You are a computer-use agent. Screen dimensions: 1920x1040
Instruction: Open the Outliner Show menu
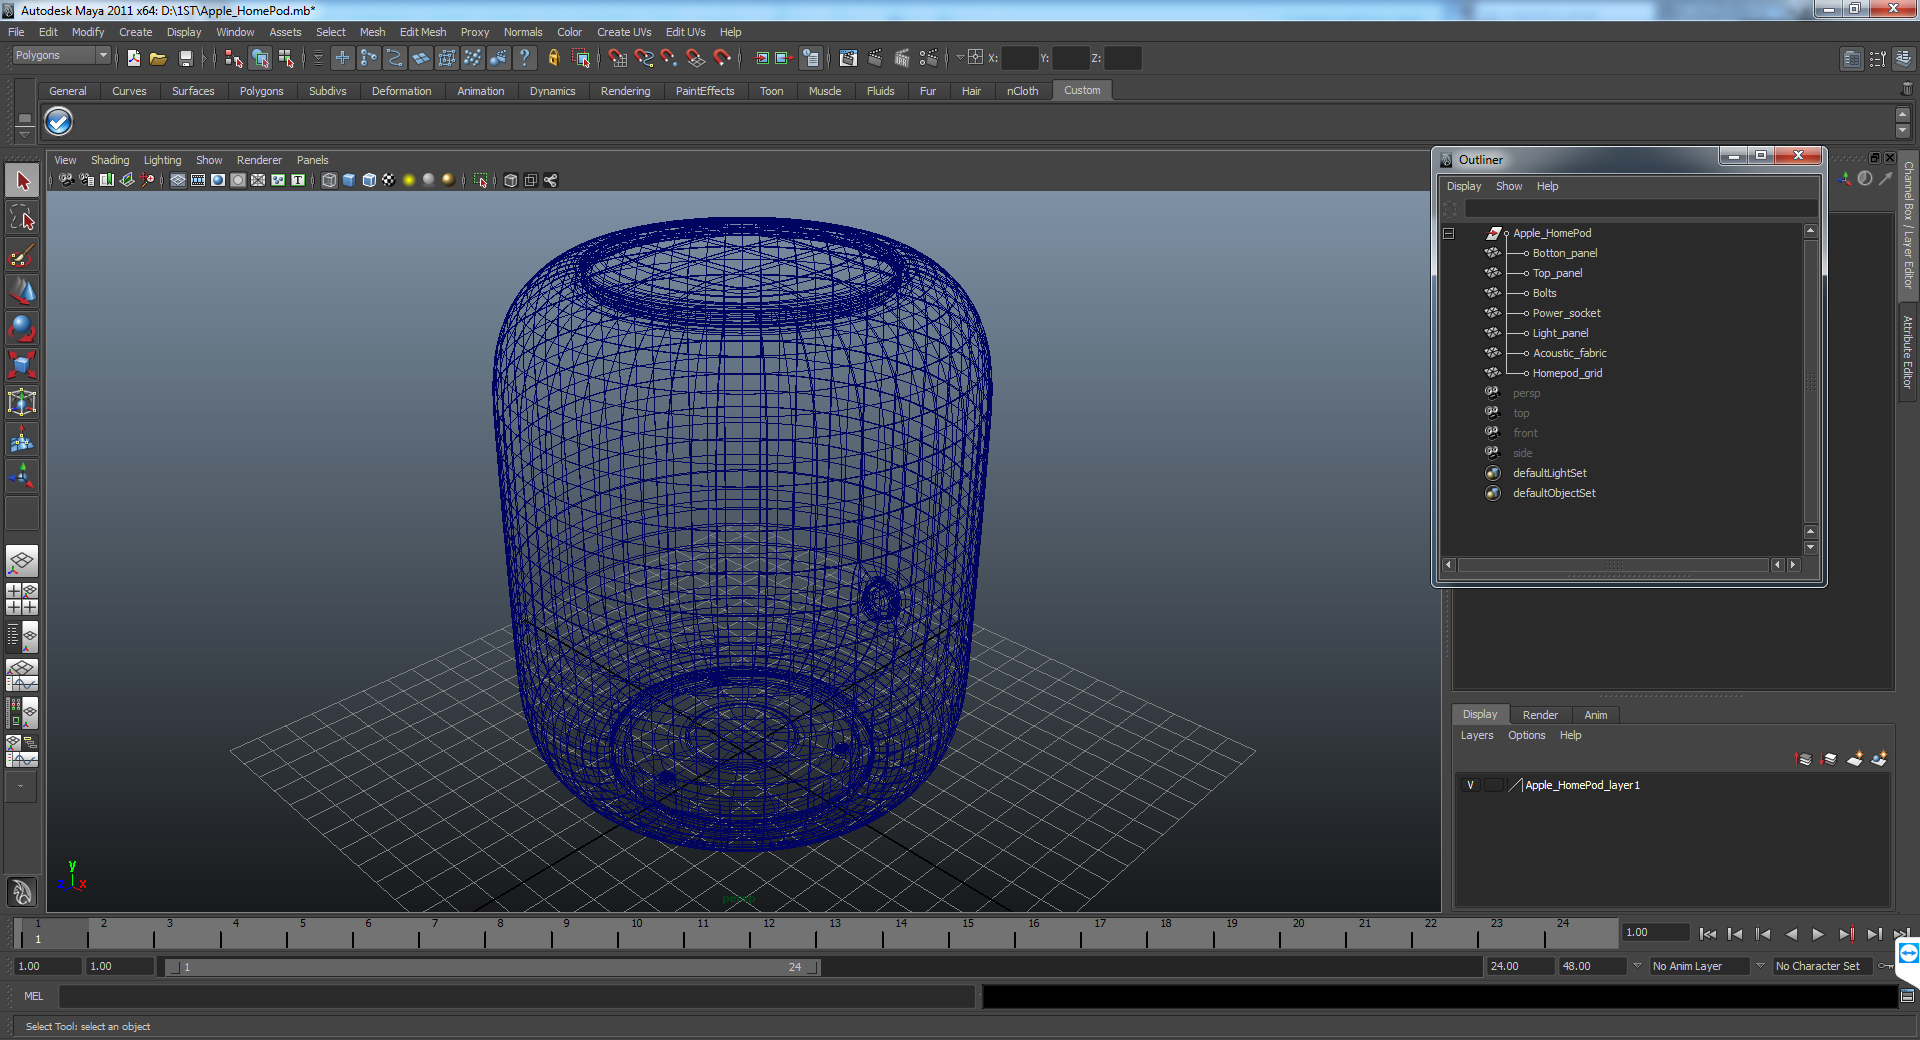tap(1509, 186)
